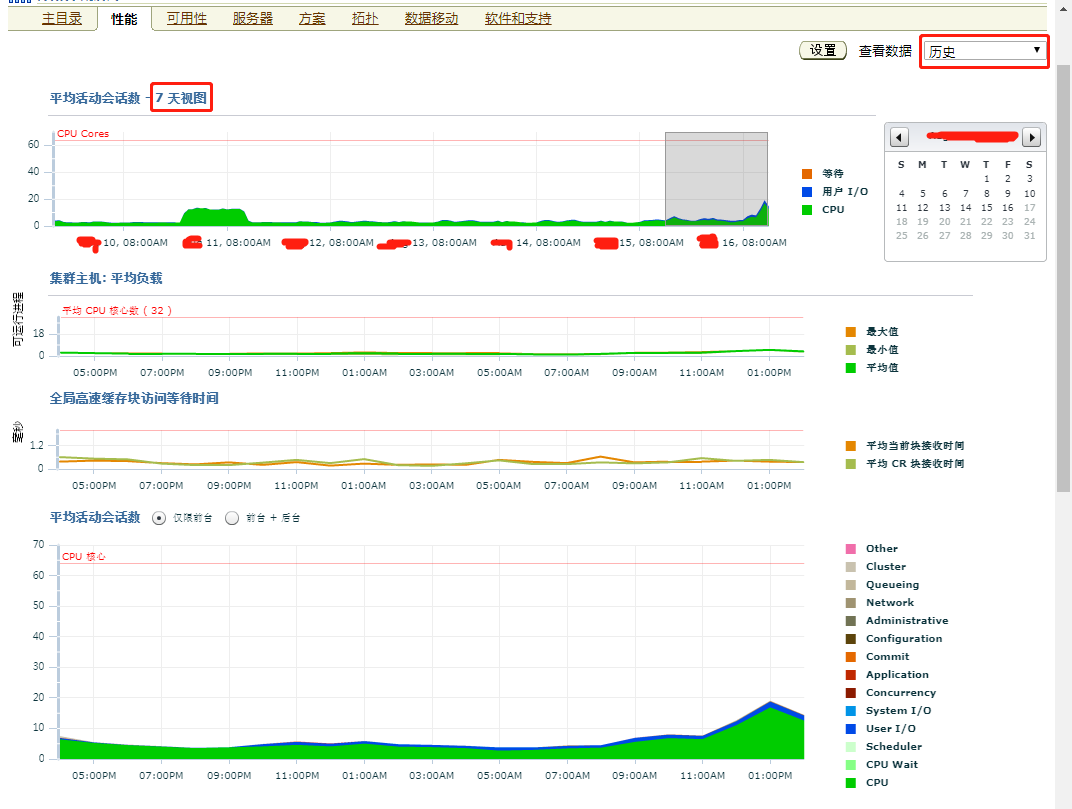Click the System I/O legend square
The height and width of the screenshot is (809, 1072).
click(x=852, y=710)
